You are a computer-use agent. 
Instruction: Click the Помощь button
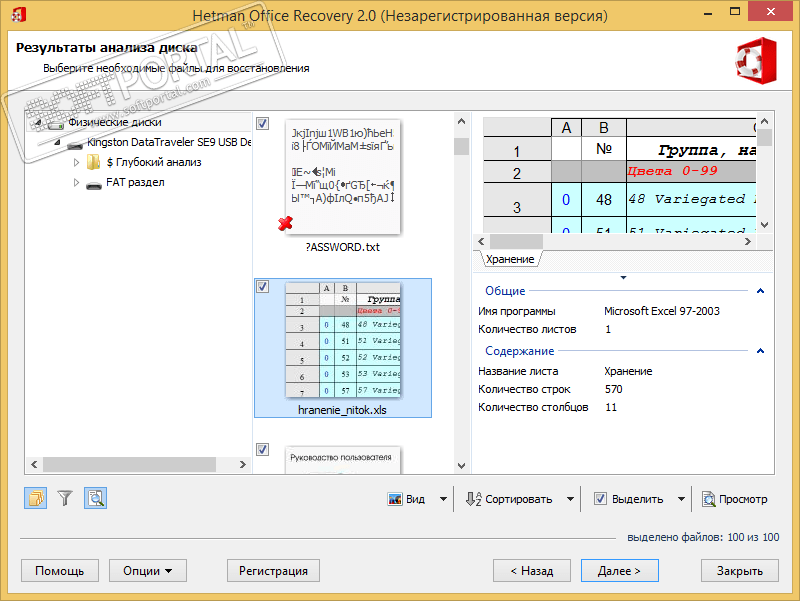pos(60,570)
